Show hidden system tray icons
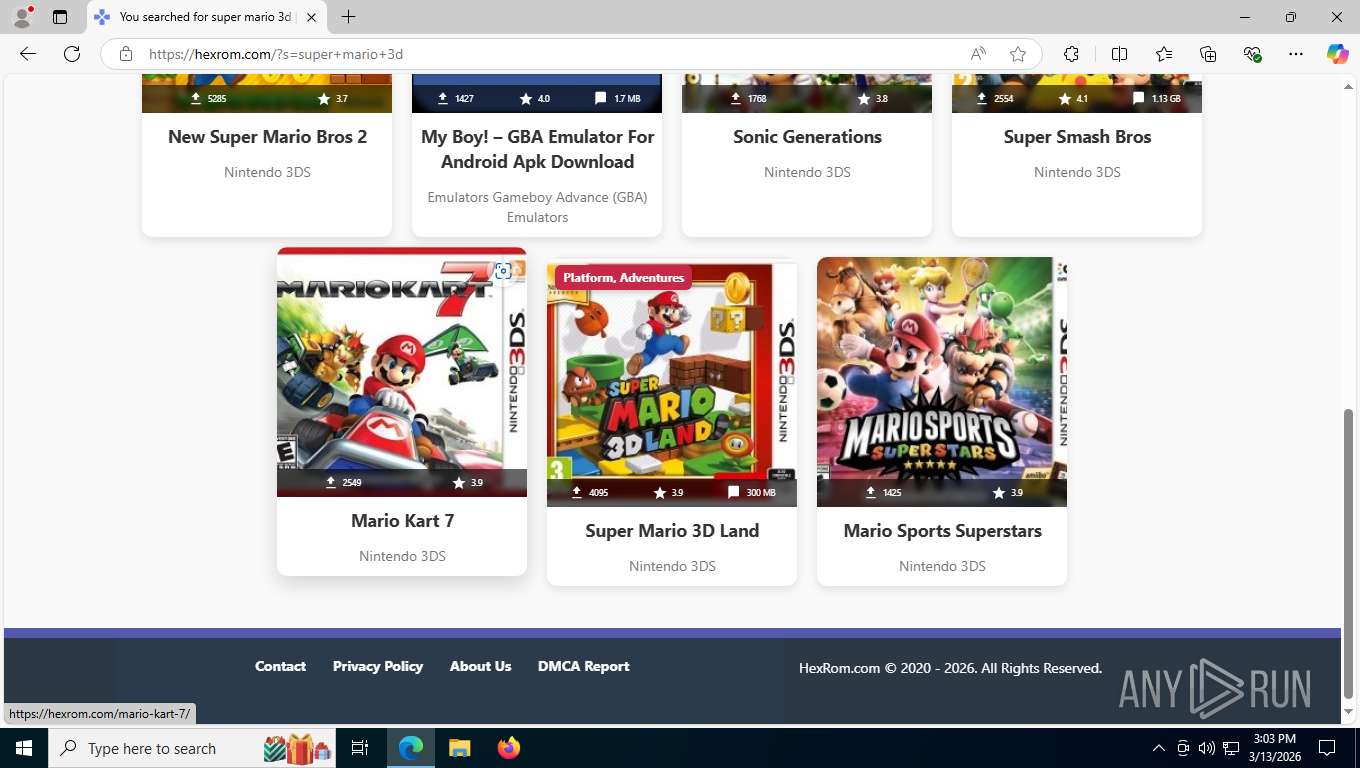Image resolution: width=1360 pixels, height=768 pixels. [x=1159, y=748]
